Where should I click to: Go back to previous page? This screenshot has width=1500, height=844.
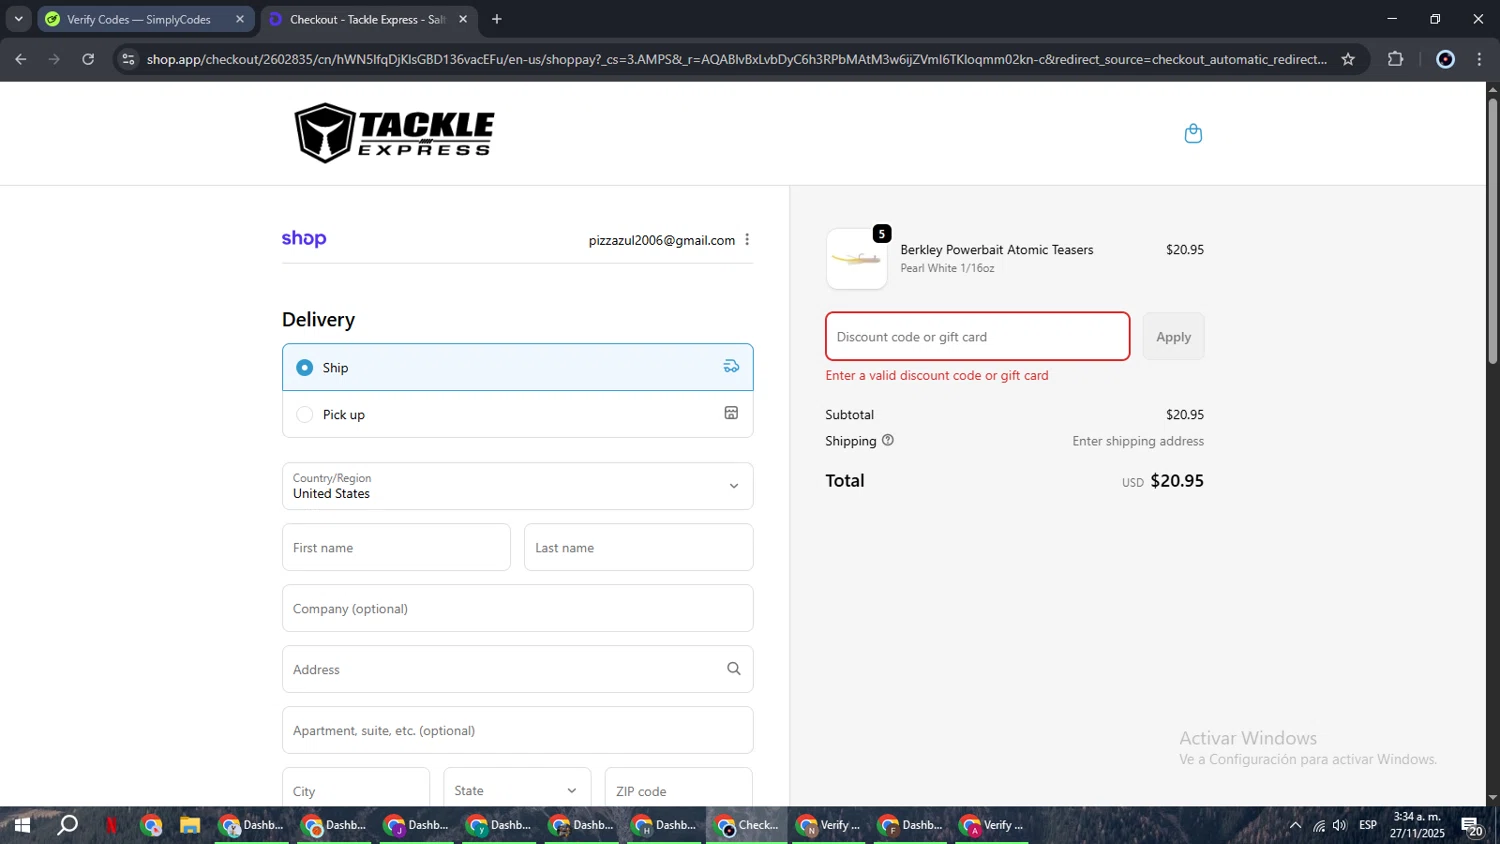point(21,59)
